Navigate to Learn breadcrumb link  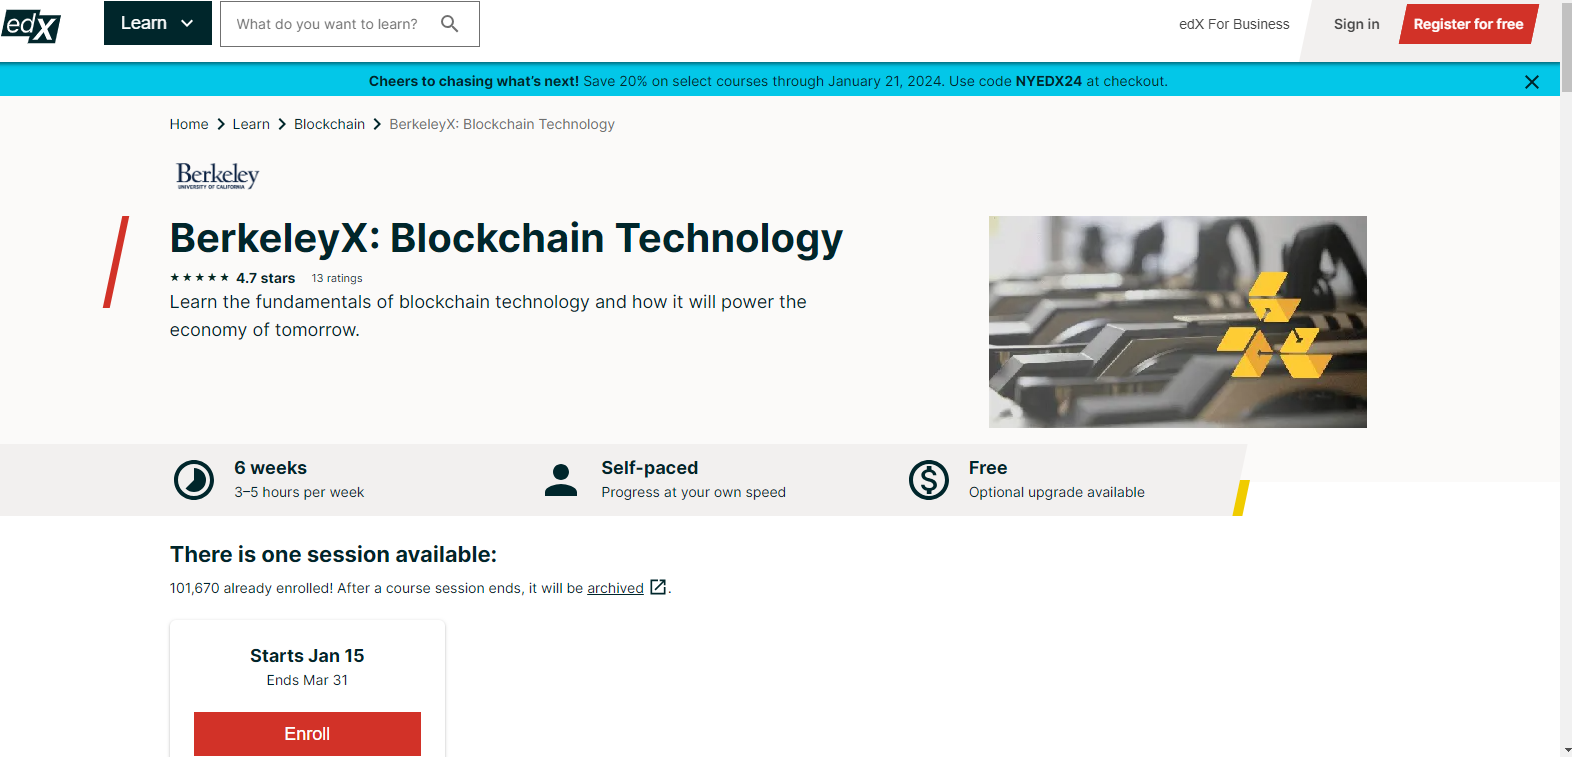[x=251, y=124]
